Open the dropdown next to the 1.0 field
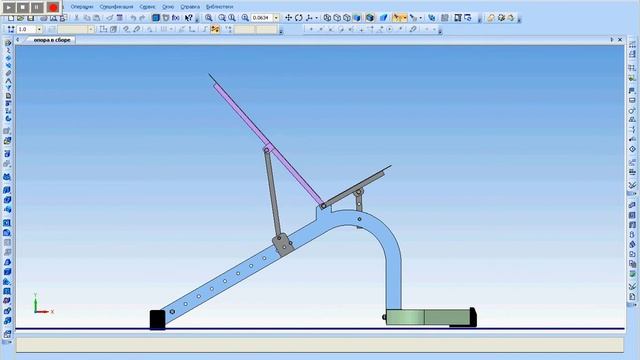 click(39, 29)
